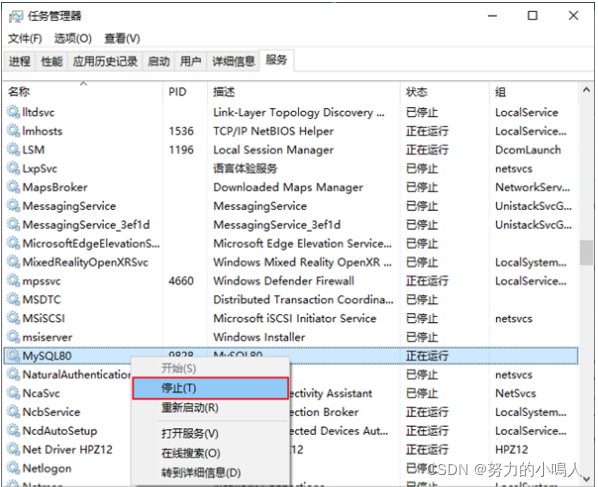This screenshot has width=598, height=487.
Task: Choose 重新启动(R) to restart the service
Action: (x=190, y=408)
